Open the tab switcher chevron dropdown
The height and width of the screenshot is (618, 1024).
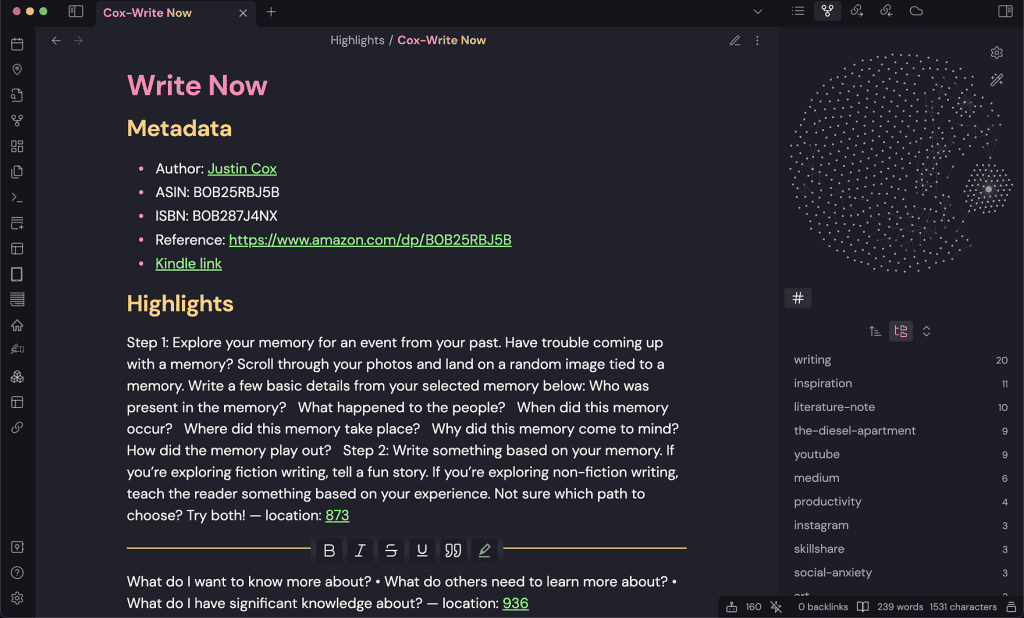pos(758,9)
